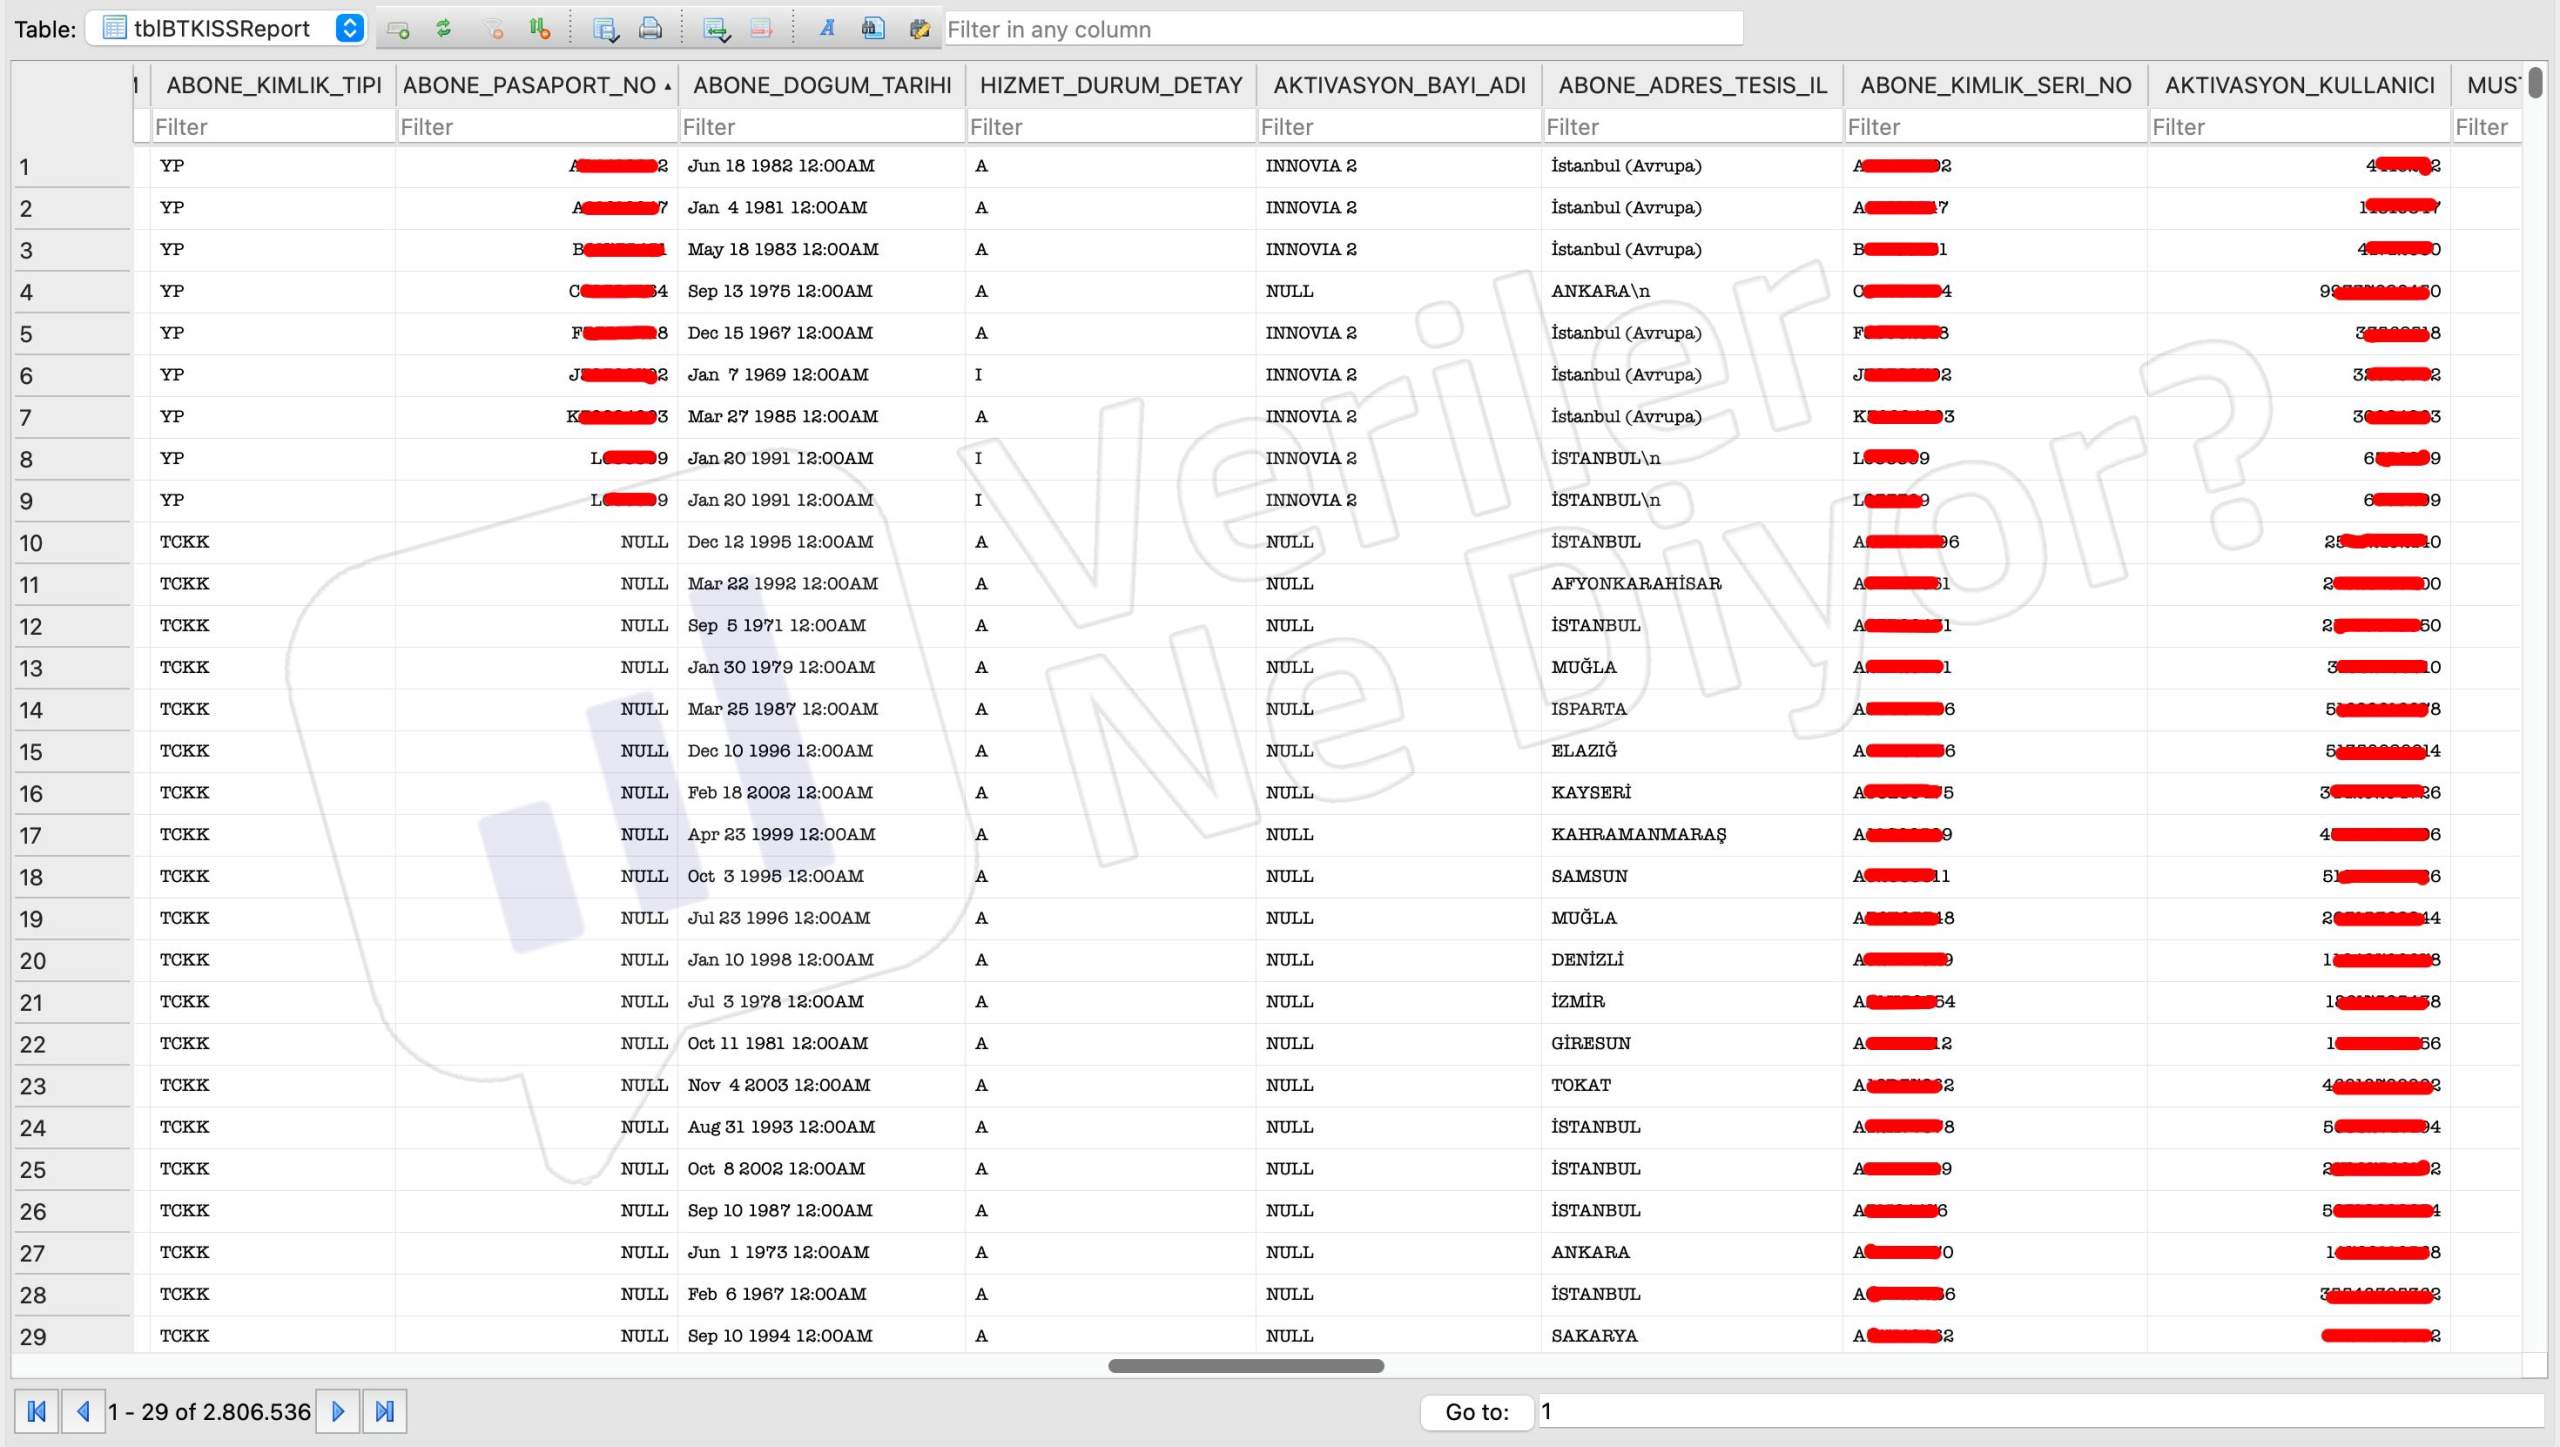Click the save table as icon

pyautogui.click(x=605, y=28)
